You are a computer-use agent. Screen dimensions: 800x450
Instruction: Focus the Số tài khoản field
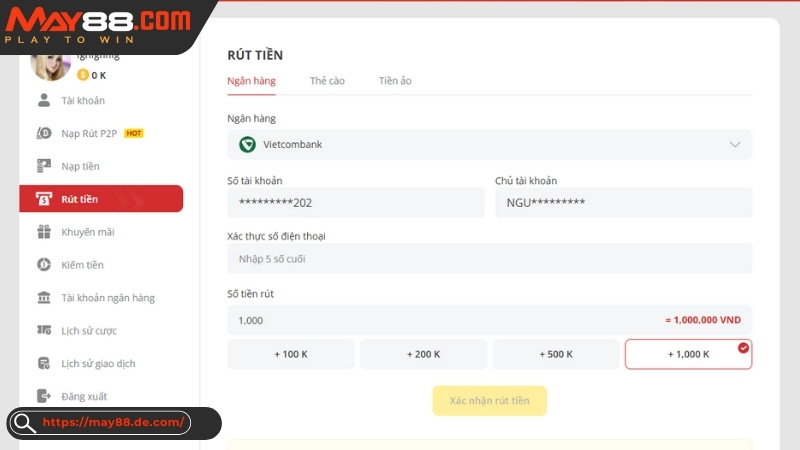tap(356, 203)
